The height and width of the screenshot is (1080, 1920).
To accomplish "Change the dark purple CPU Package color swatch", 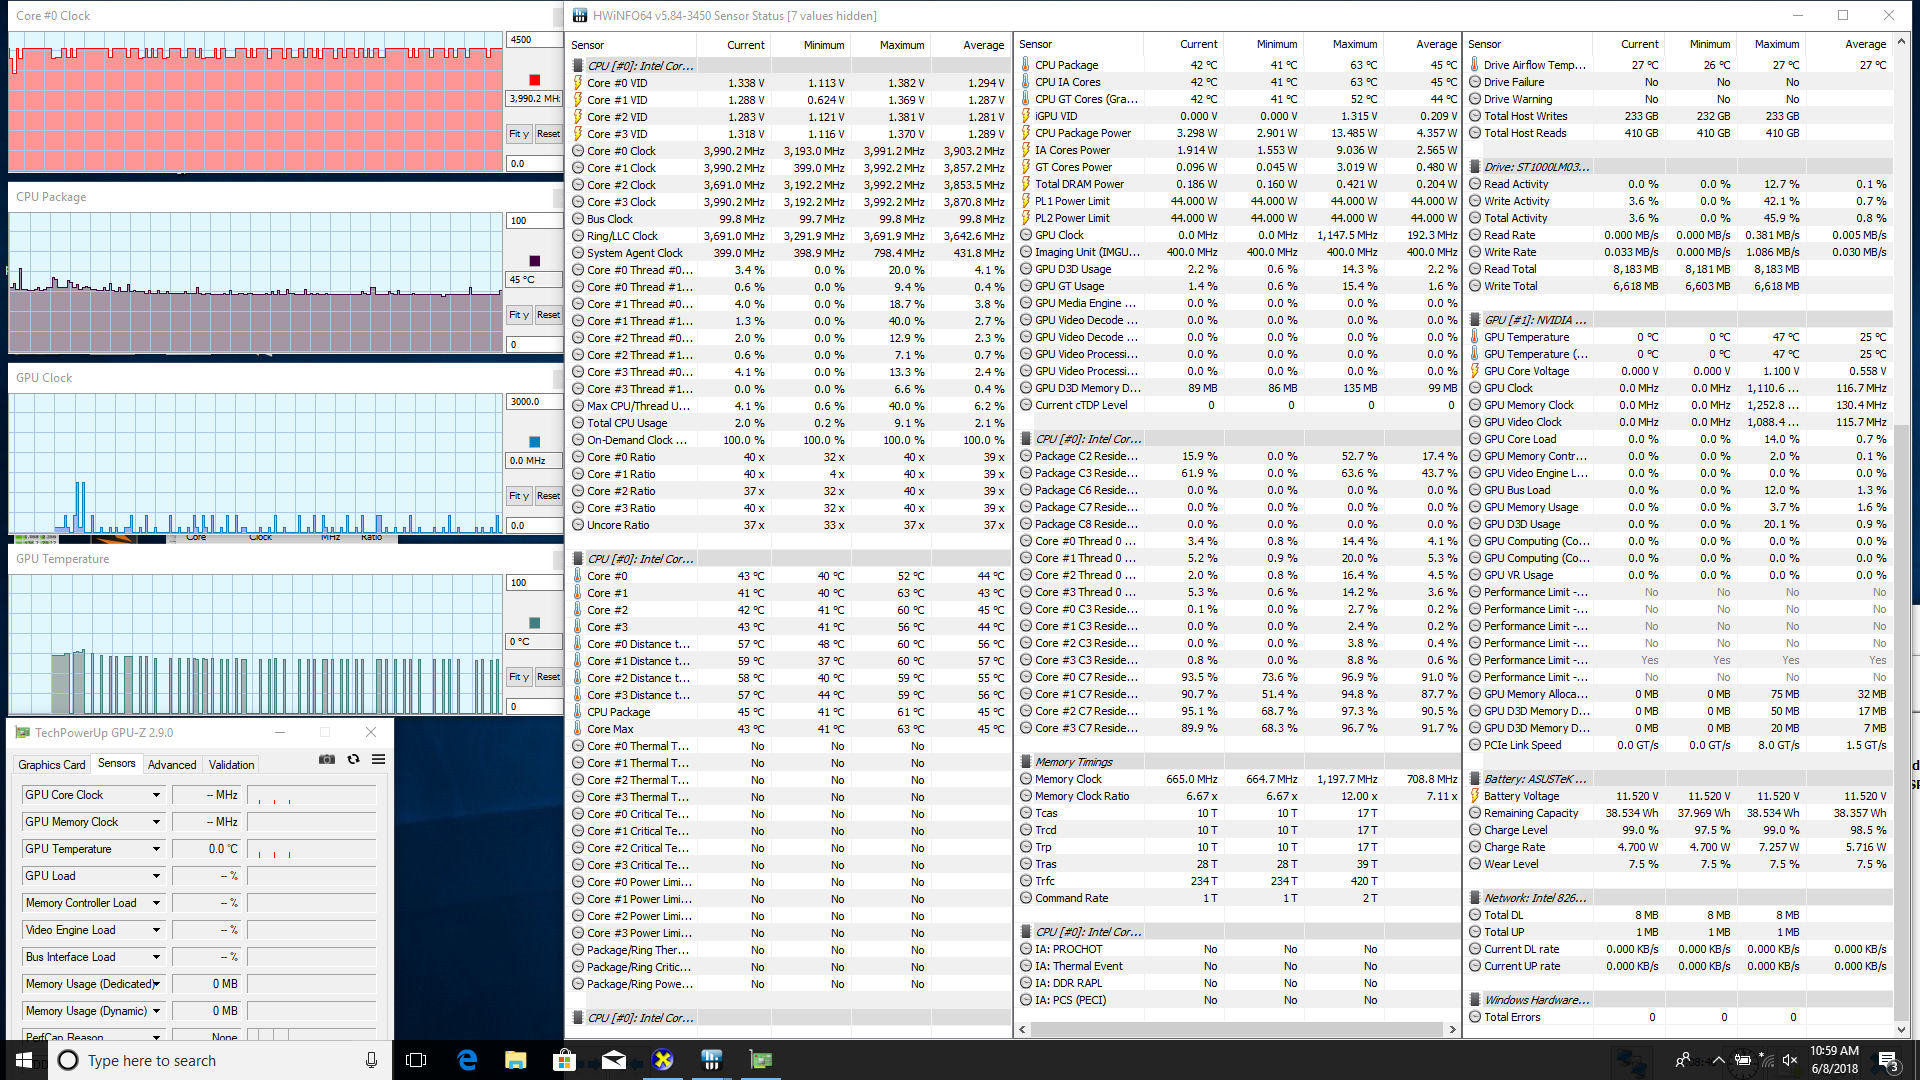I will 534,261.
